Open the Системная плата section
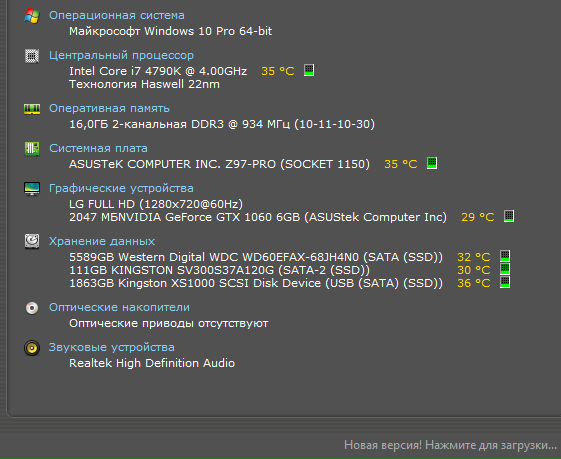The height and width of the screenshot is (459, 561). pos(98,148)
